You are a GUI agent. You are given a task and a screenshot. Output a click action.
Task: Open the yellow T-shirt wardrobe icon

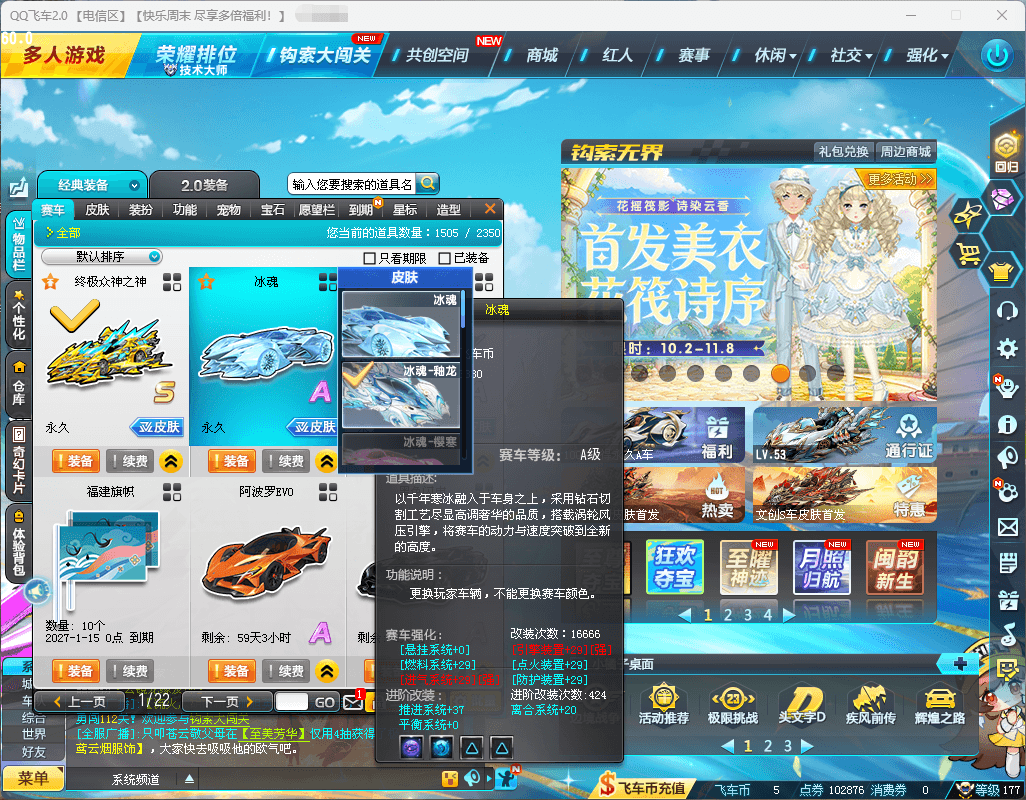pos(1001,270)
